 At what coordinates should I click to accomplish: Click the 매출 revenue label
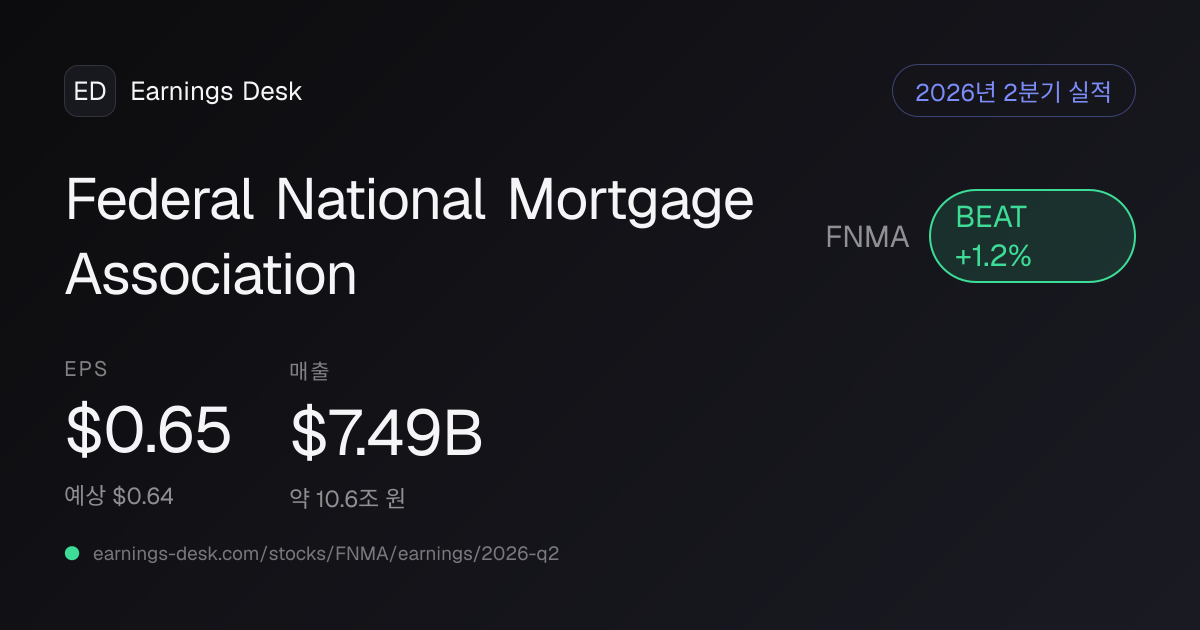(x=310, y=371)
